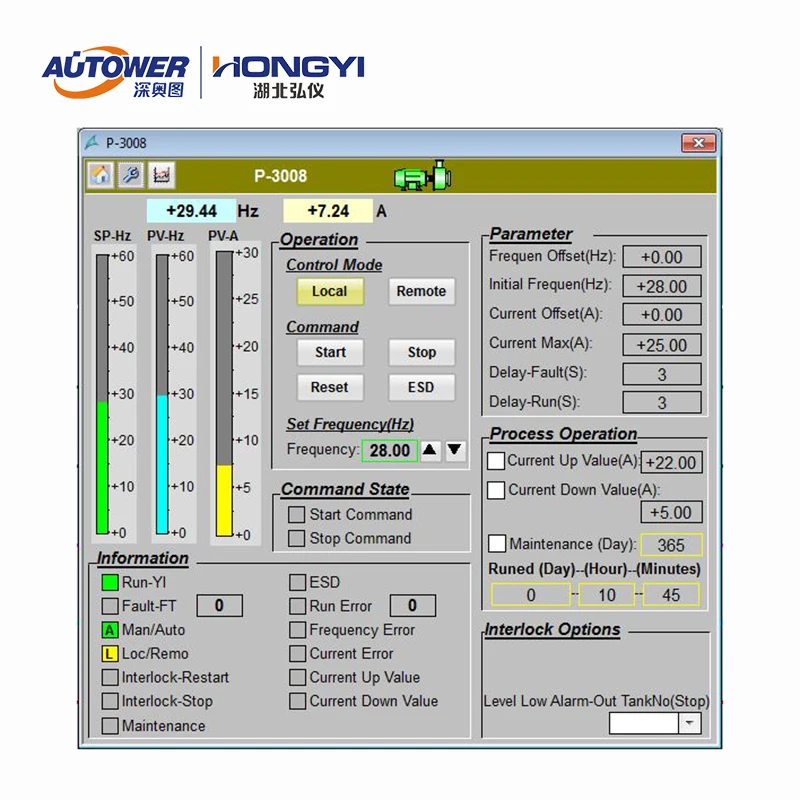Open the trend chart icon
Viewport: 800px width, 800px height.
point(162,175)
